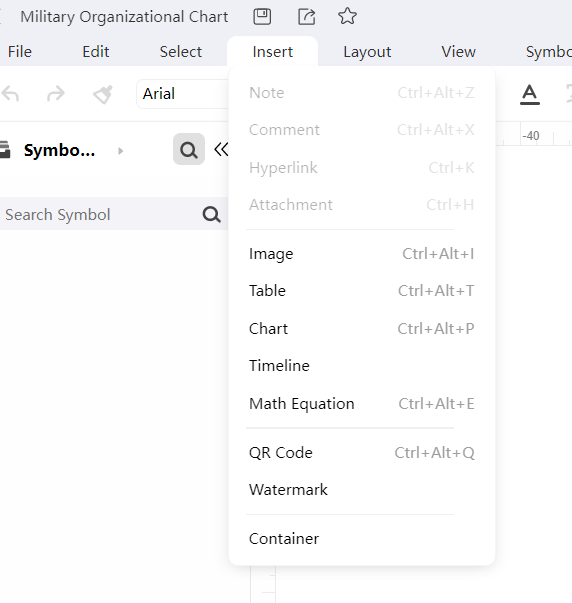Click the magnifier in Search Symbol box

pyautogui.click(x=212, y=215)
